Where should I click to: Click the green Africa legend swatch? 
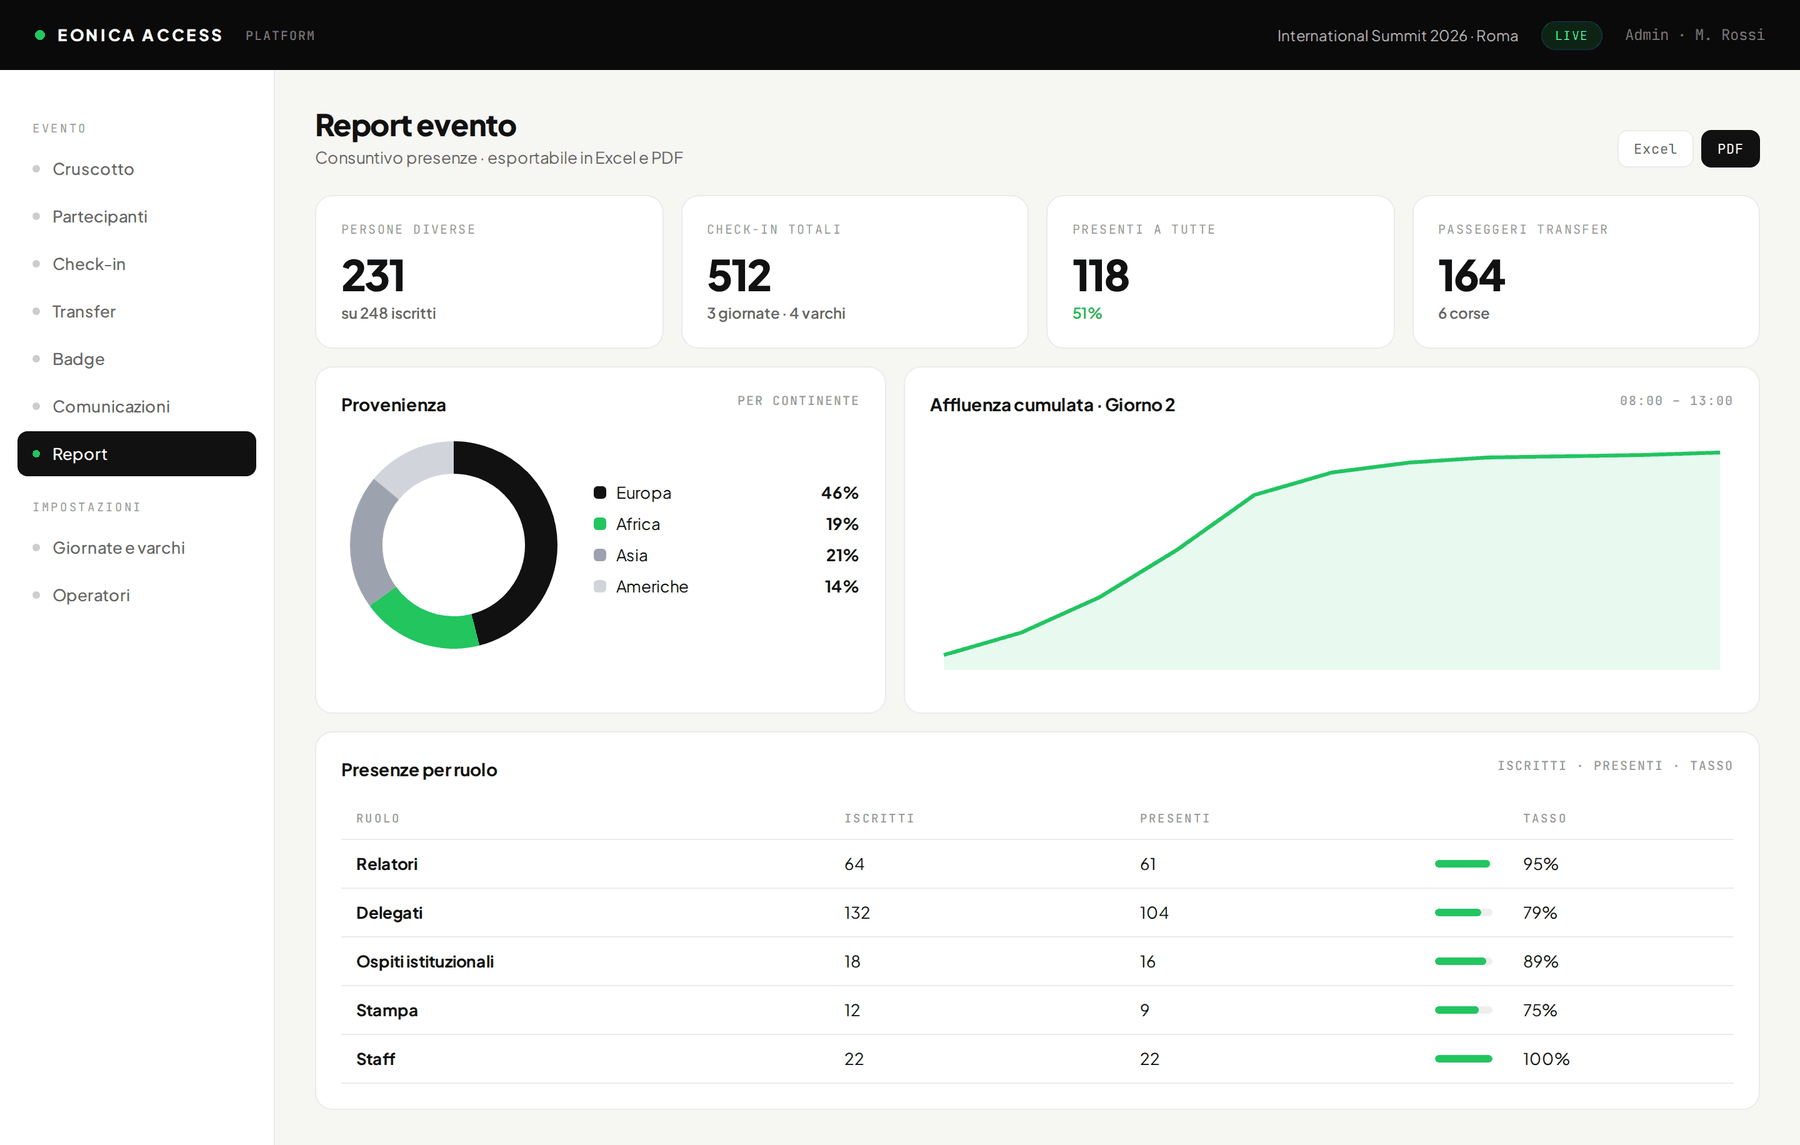tap(600, 524)
